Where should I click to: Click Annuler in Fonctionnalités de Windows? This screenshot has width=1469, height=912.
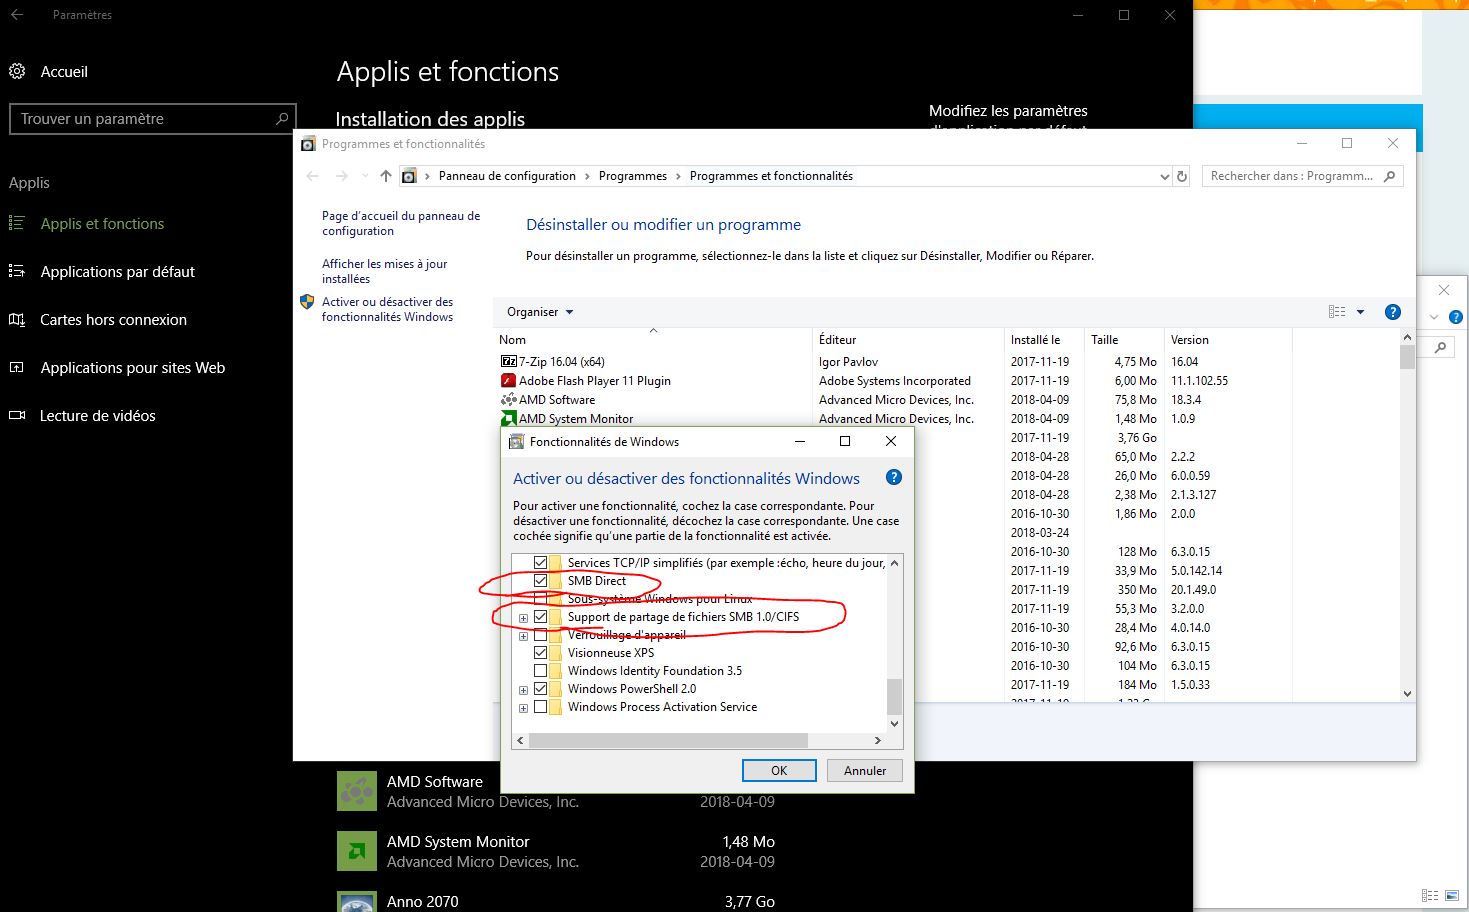tap(865, 771)
